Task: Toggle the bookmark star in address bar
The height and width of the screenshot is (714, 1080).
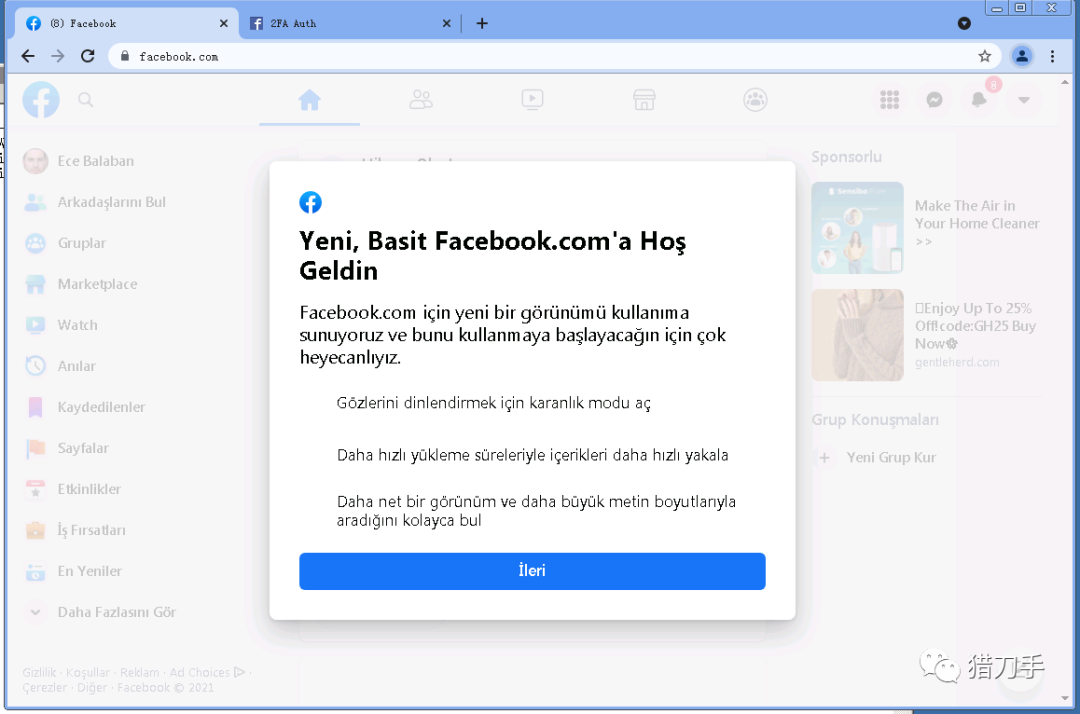Action: pos(984,56)
